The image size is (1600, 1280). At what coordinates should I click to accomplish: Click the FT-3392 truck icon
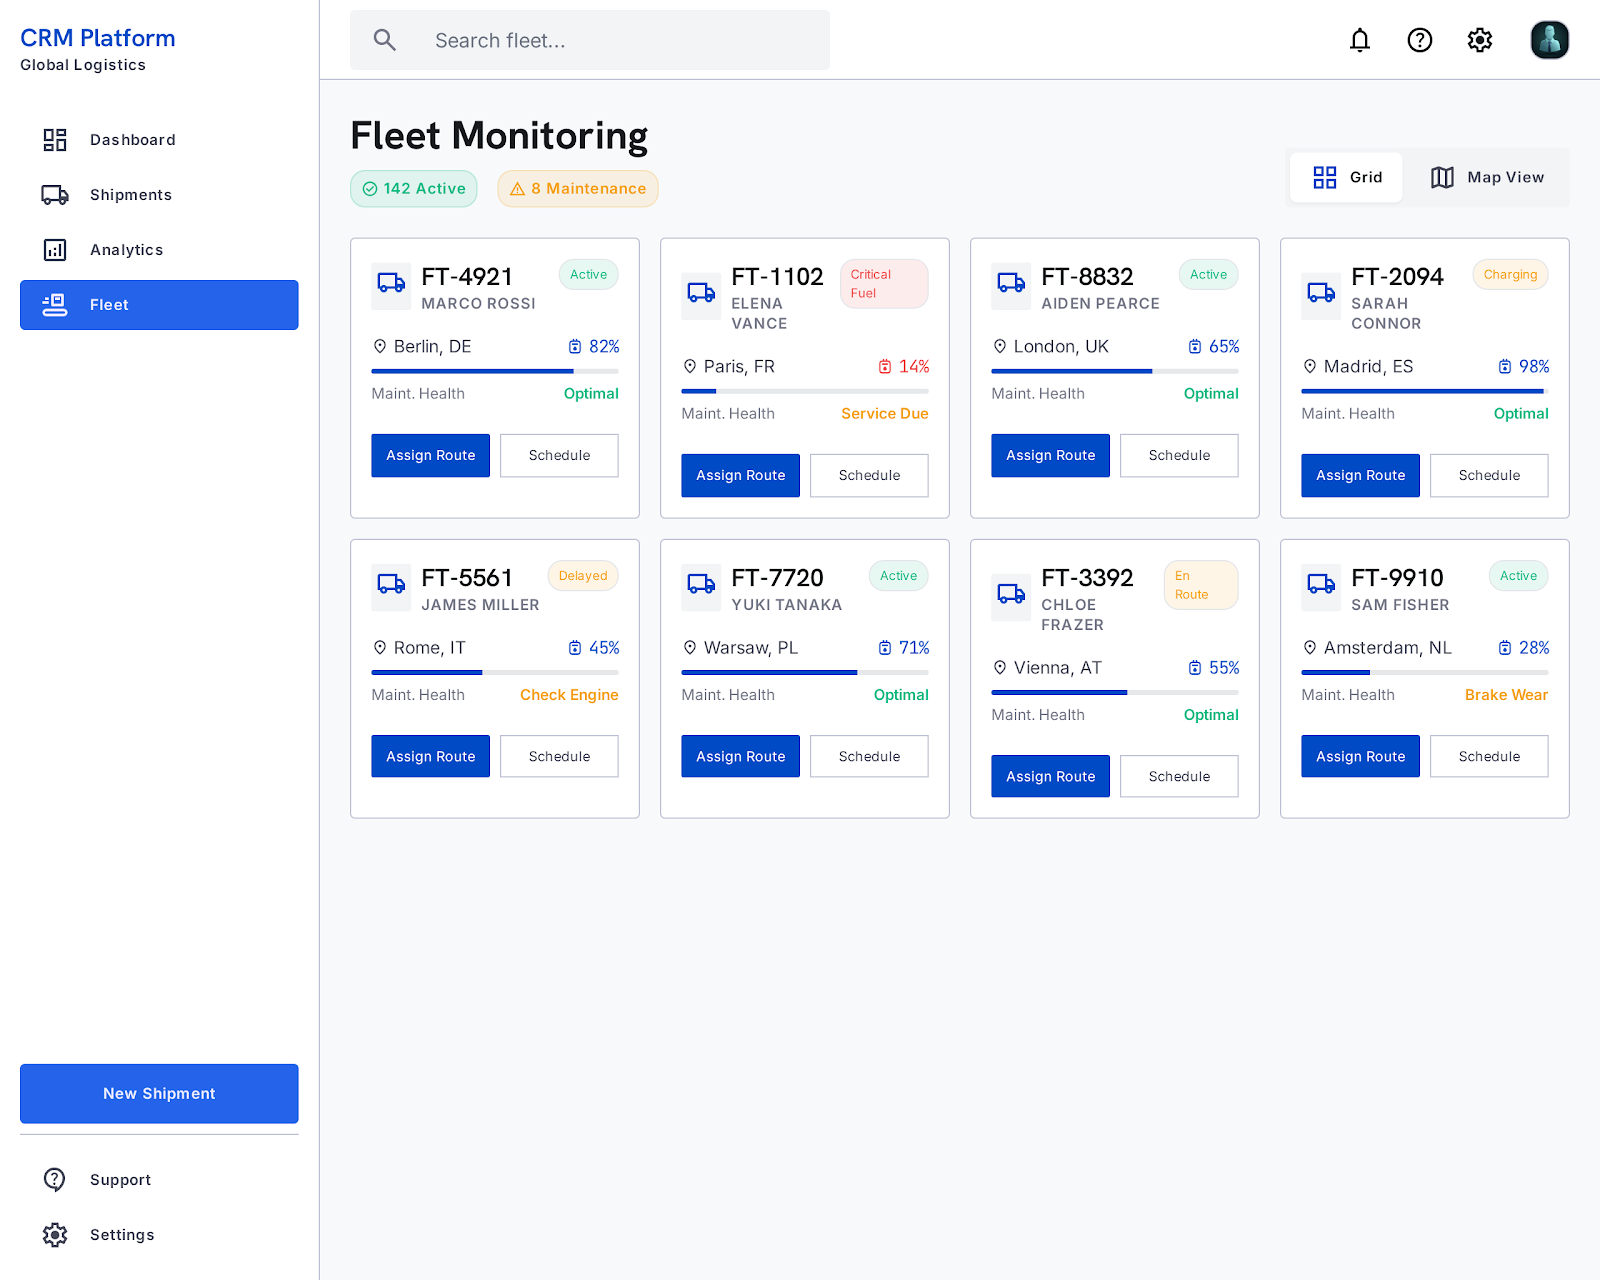tap(1011, 595)
